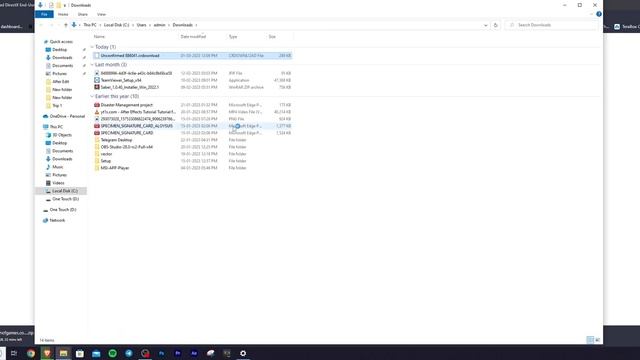Click 'Users' in the address bar path
The image size is (640, 360).
pyautogui.click(x=141, y=25)
